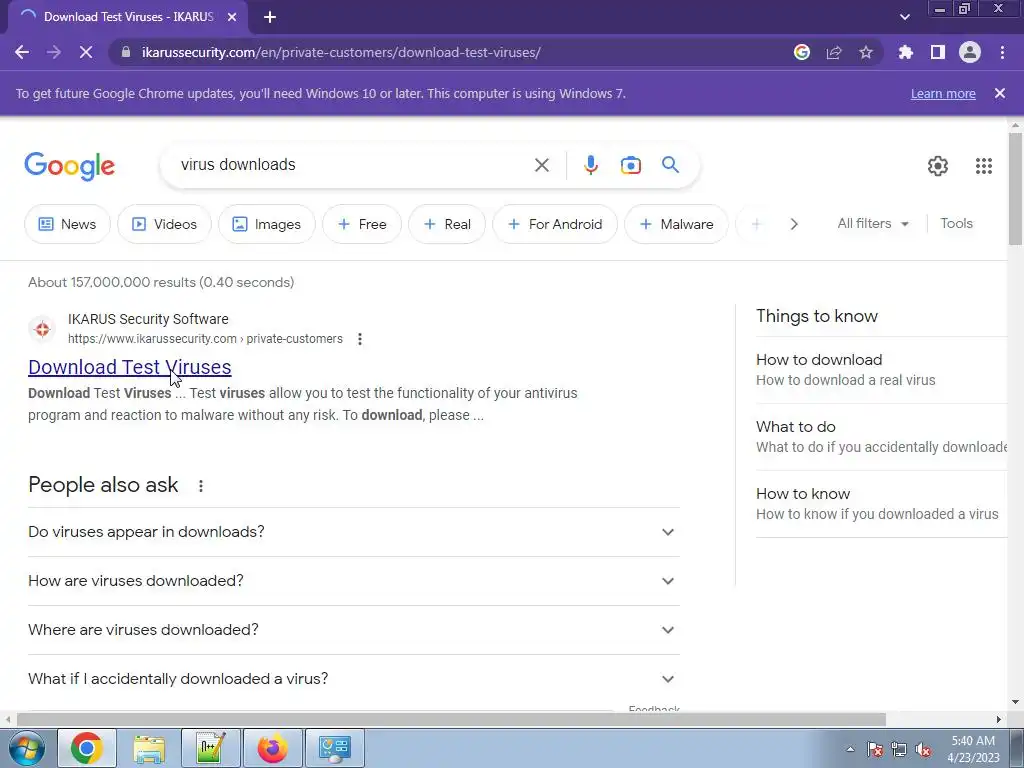Add the Malware filter chip
The image size is (1024, 768).
click(x=677, y=224)
